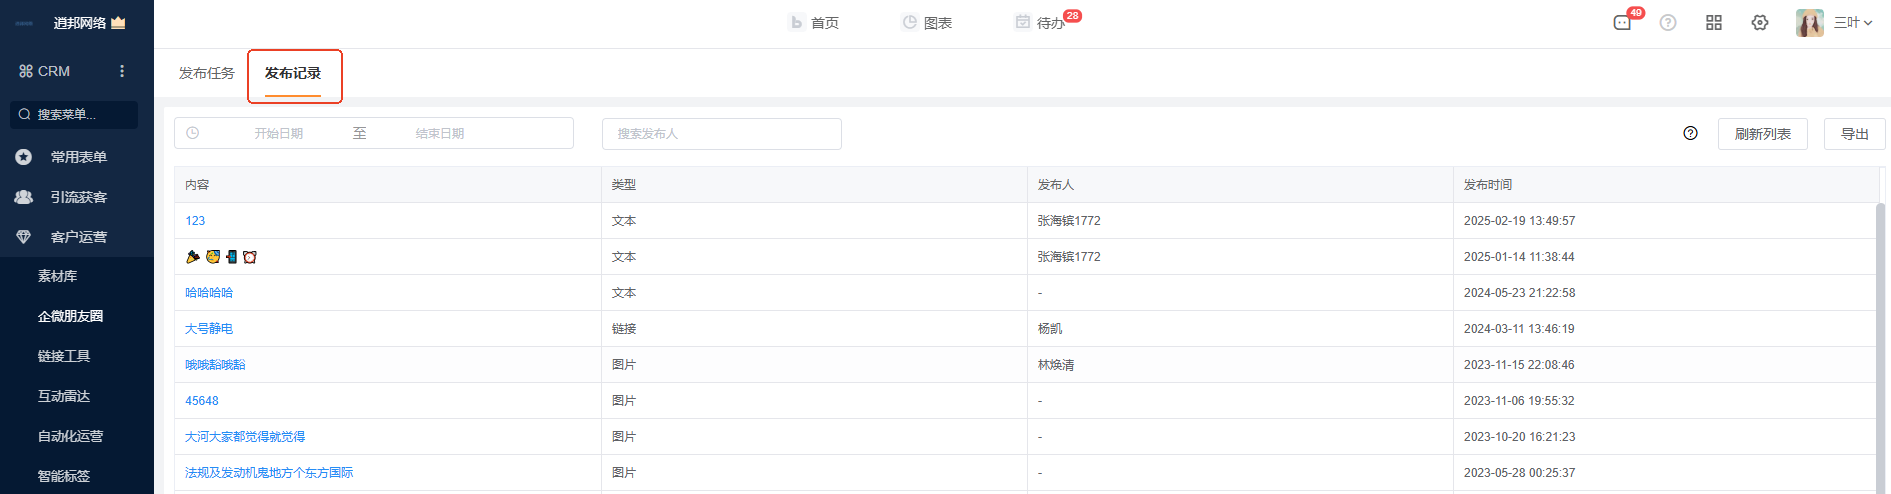Click the 刷新列表 button
The height and width of the screenshot is (494, 1891).
(1762, 134)
